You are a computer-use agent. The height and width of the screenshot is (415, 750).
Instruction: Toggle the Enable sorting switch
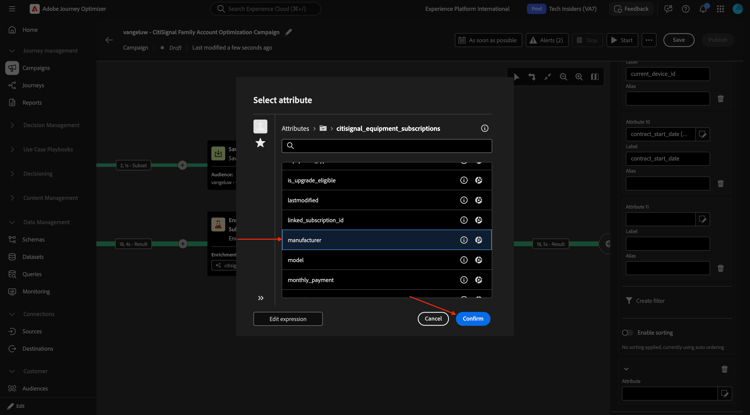(x=627, y=333)
